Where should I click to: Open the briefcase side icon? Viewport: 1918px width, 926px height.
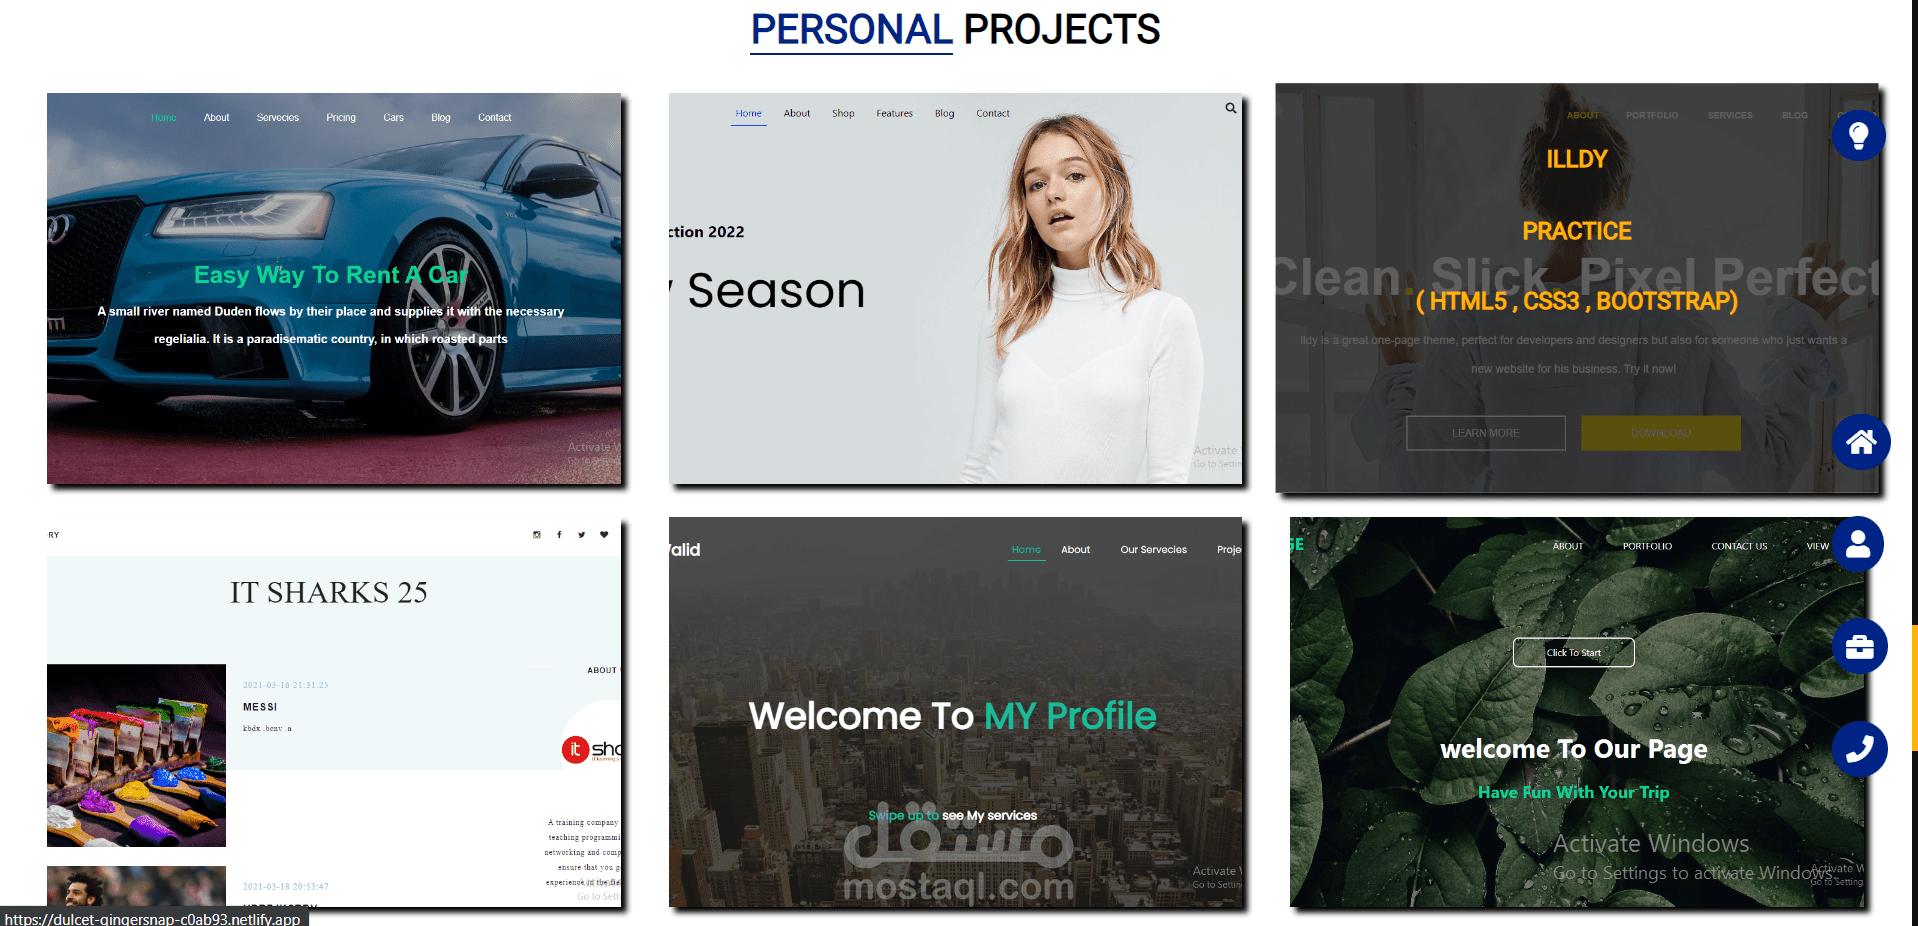coord(1860,647)
